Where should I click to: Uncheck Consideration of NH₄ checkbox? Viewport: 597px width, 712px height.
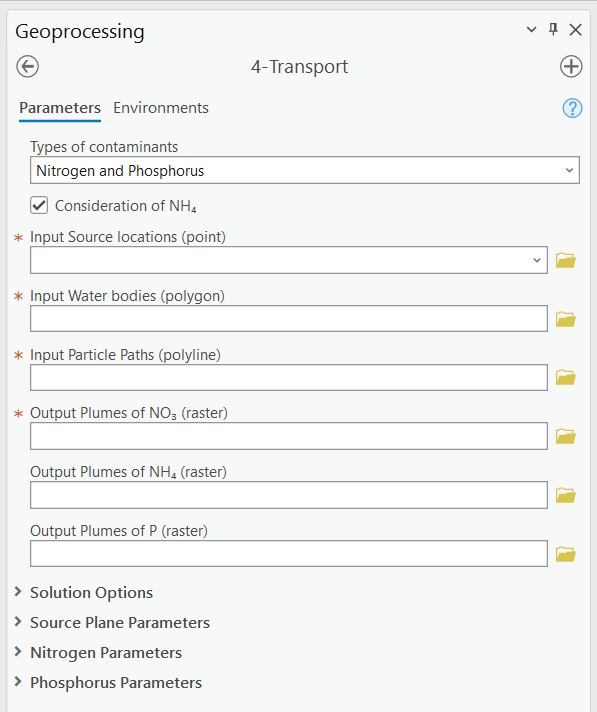(39, 205)
